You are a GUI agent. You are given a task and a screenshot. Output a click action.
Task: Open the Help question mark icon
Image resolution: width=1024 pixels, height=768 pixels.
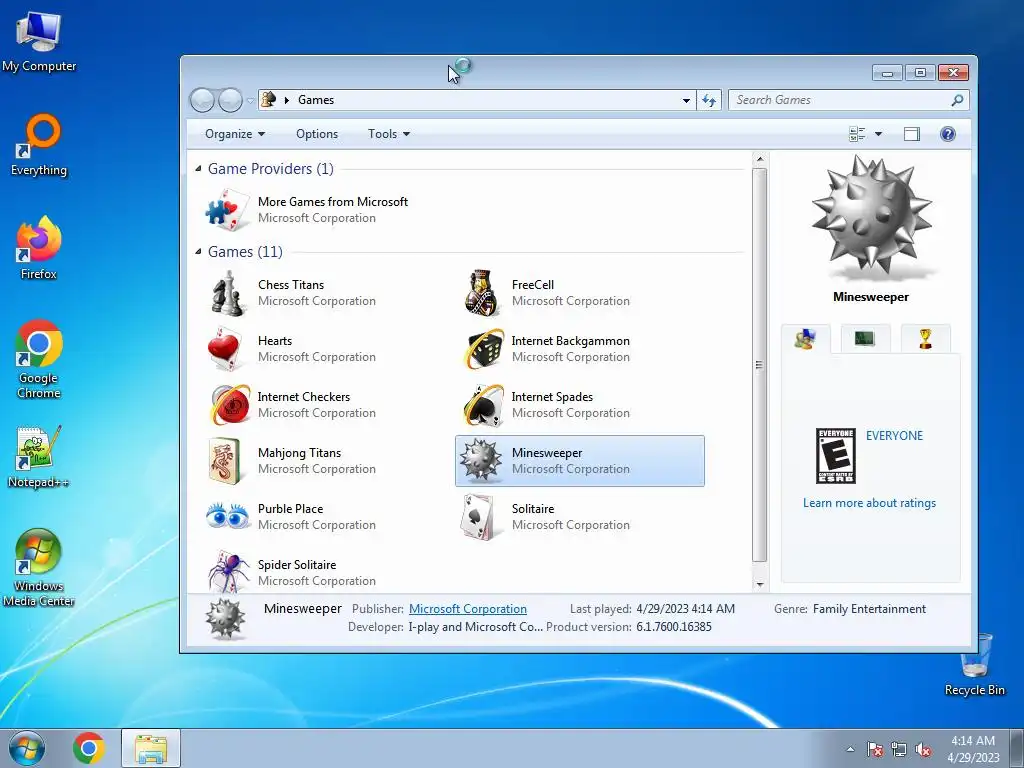948,134
